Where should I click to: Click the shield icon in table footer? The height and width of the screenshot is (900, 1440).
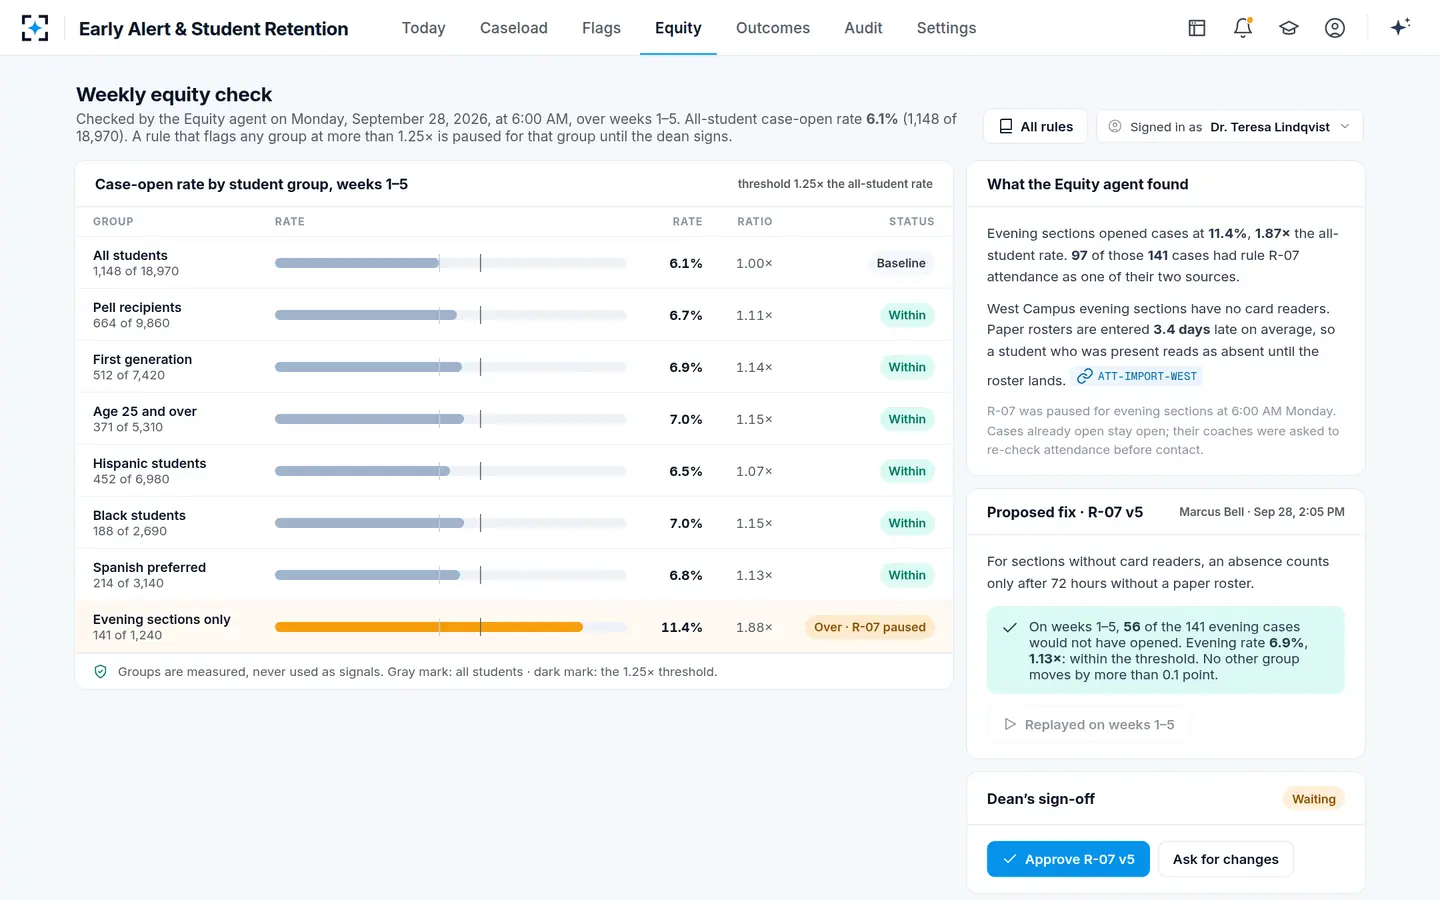[100, 672]
